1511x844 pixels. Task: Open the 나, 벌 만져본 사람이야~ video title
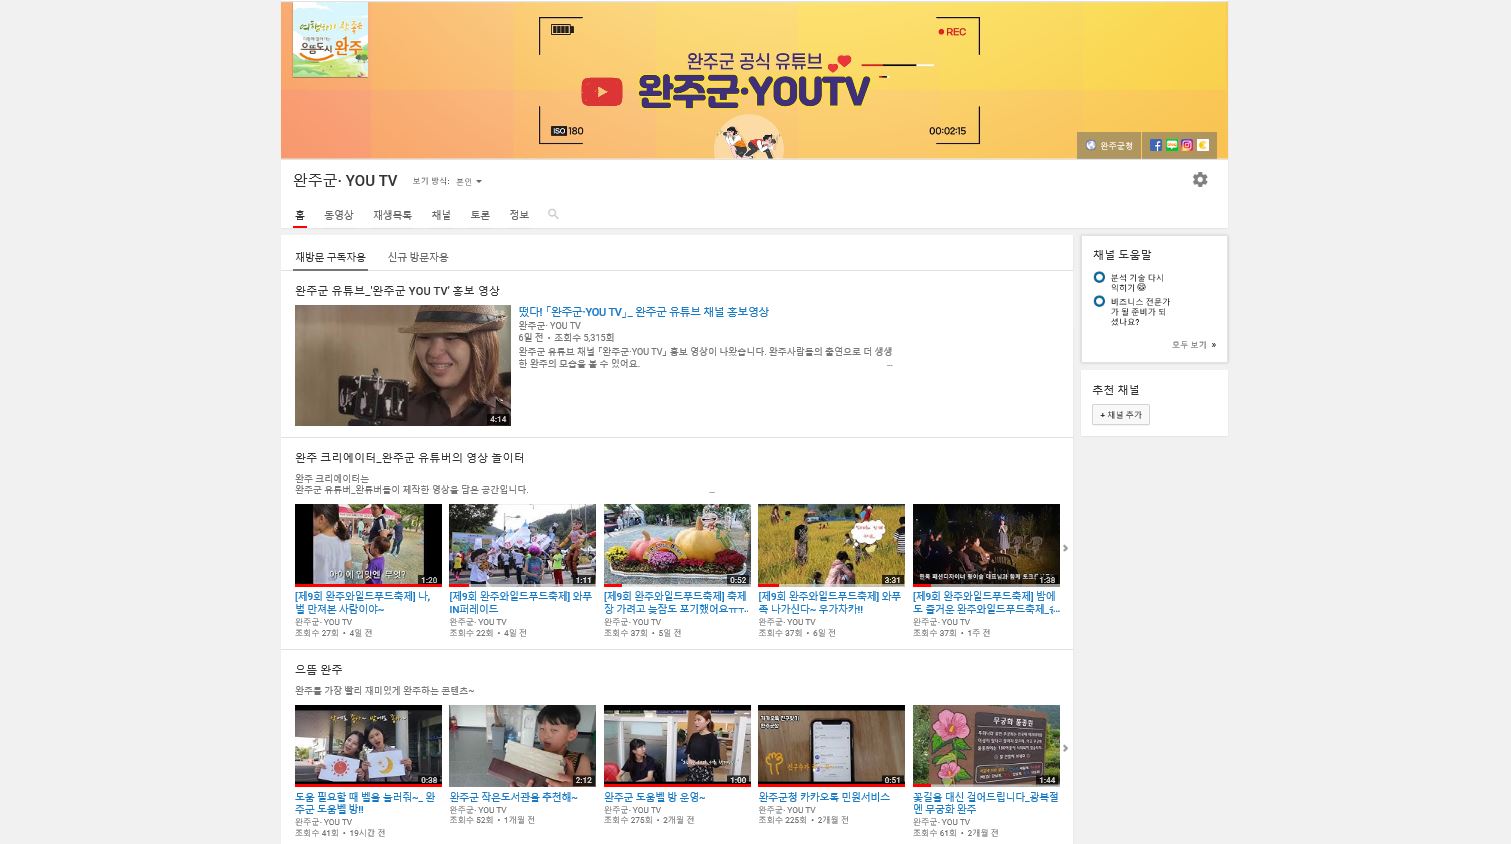(x=363, y=602)
